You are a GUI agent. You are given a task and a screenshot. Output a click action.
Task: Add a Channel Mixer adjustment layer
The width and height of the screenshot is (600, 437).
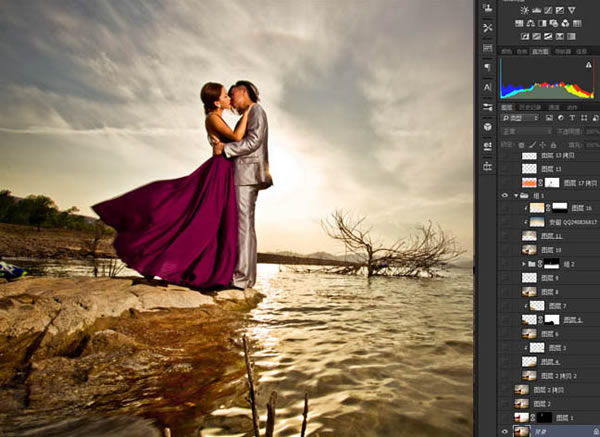coord(565,23)
